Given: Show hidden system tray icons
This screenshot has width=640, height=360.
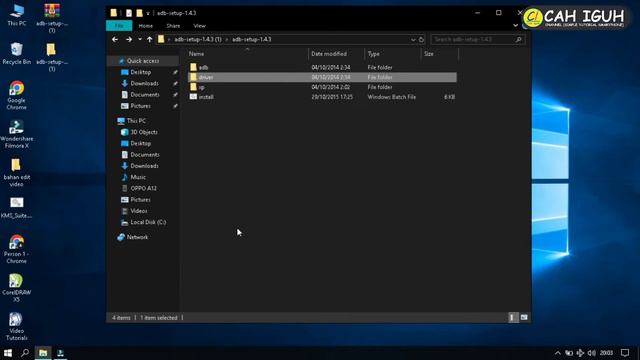Looking at the screenshot, I should pyautogui.click(x=558, y=353).
